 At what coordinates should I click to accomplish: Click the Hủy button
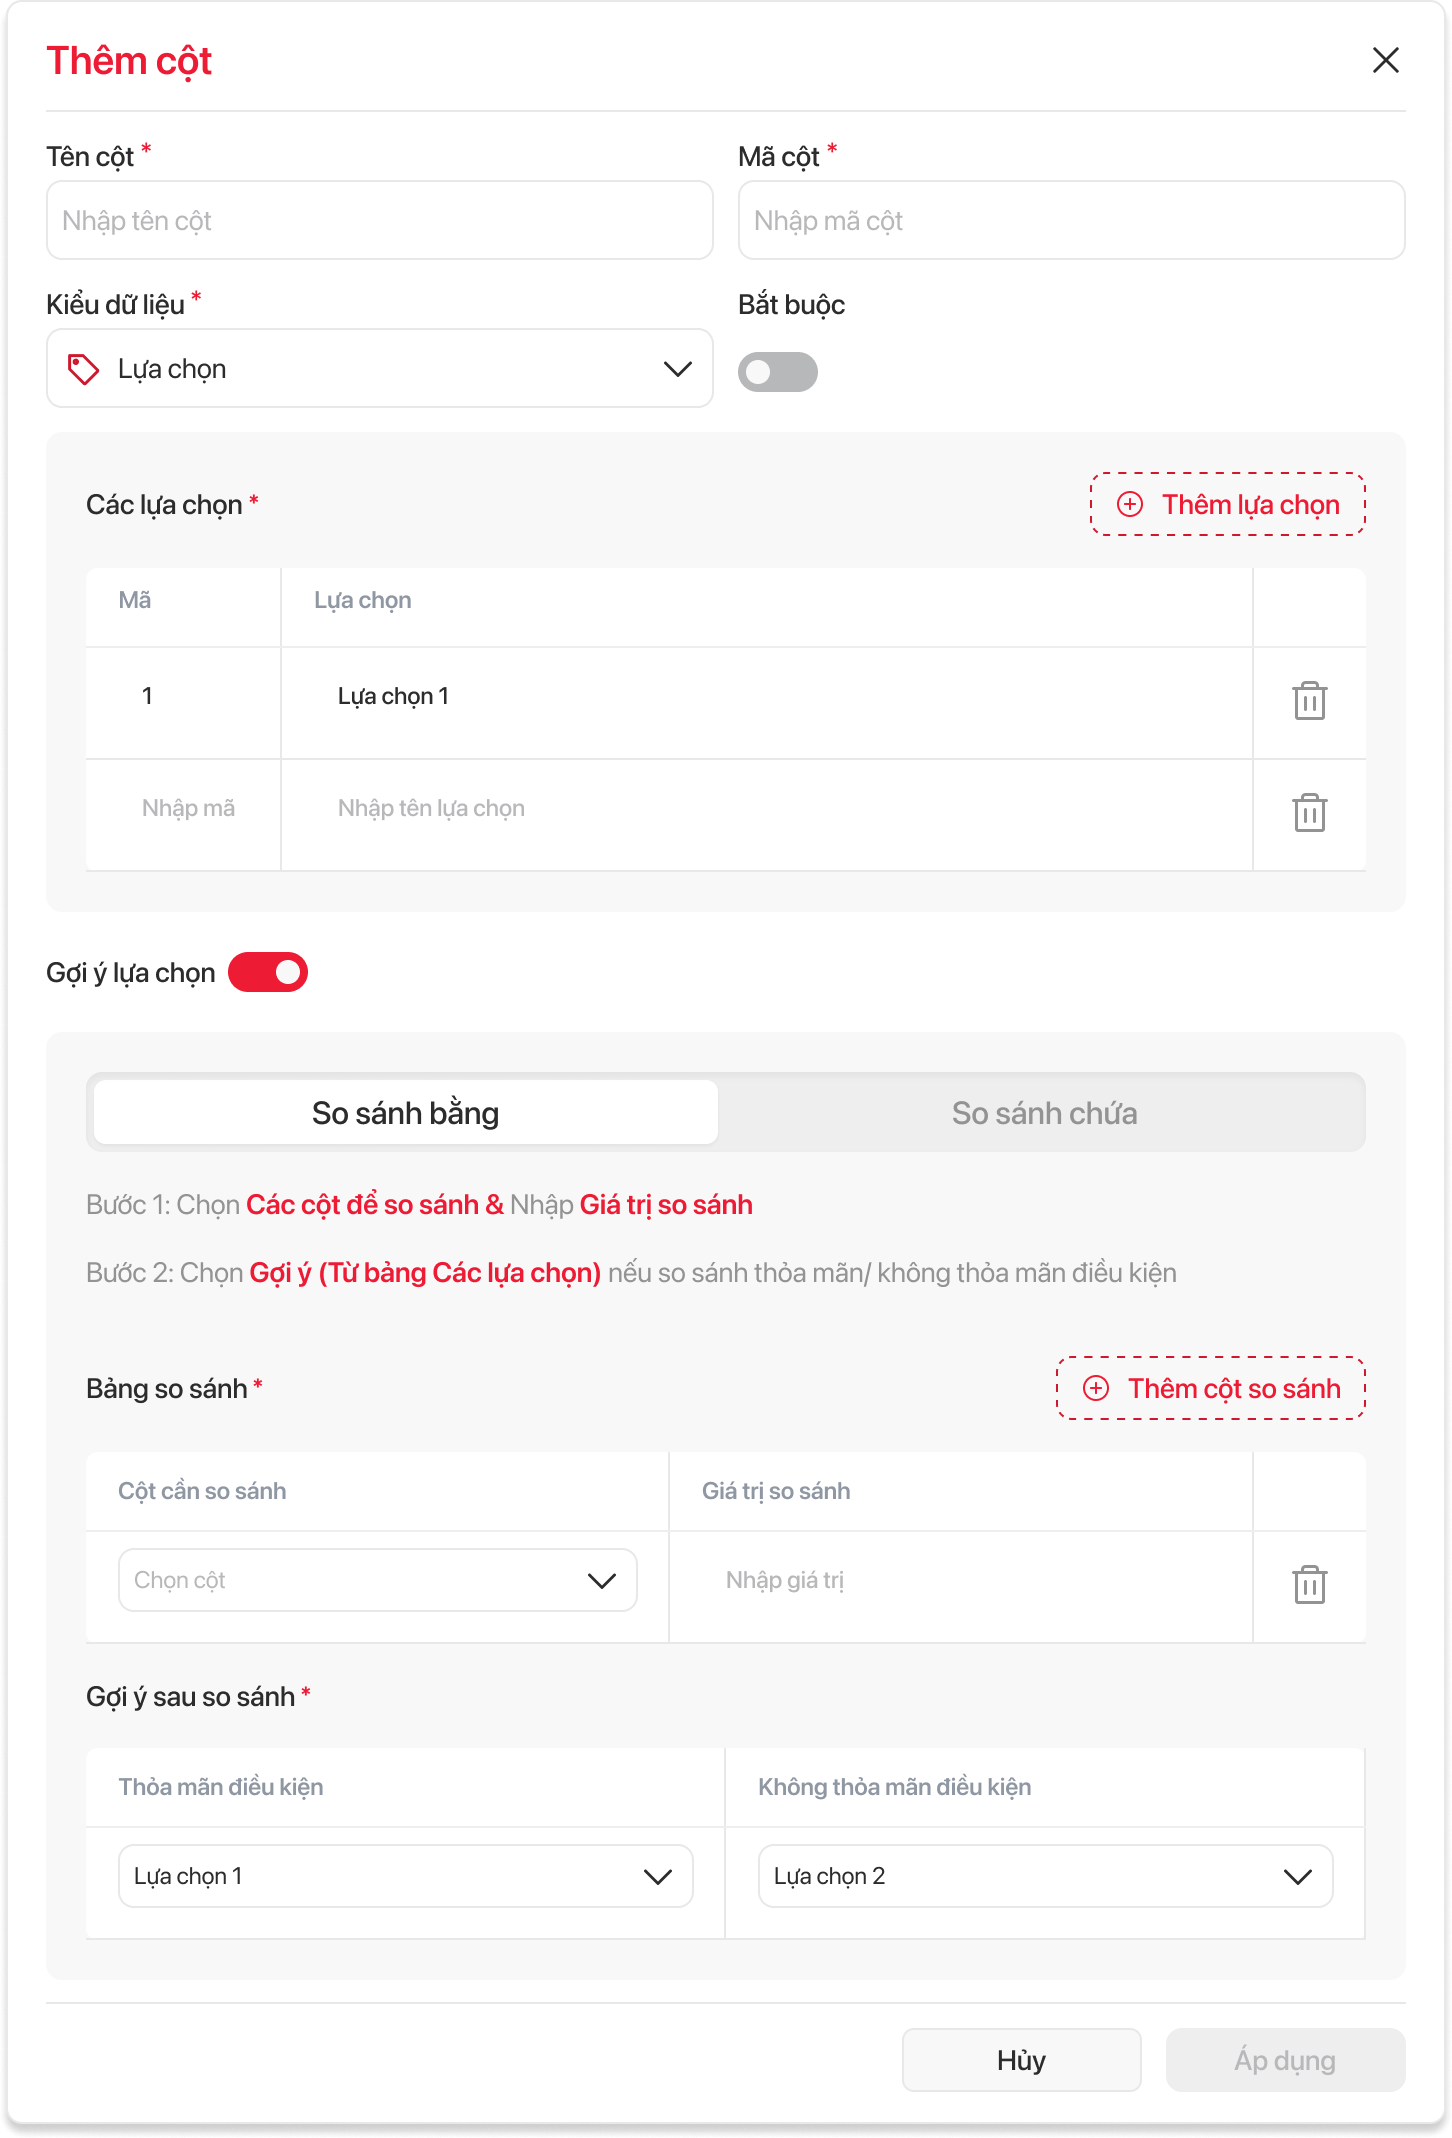(x=1021, y=2060)
